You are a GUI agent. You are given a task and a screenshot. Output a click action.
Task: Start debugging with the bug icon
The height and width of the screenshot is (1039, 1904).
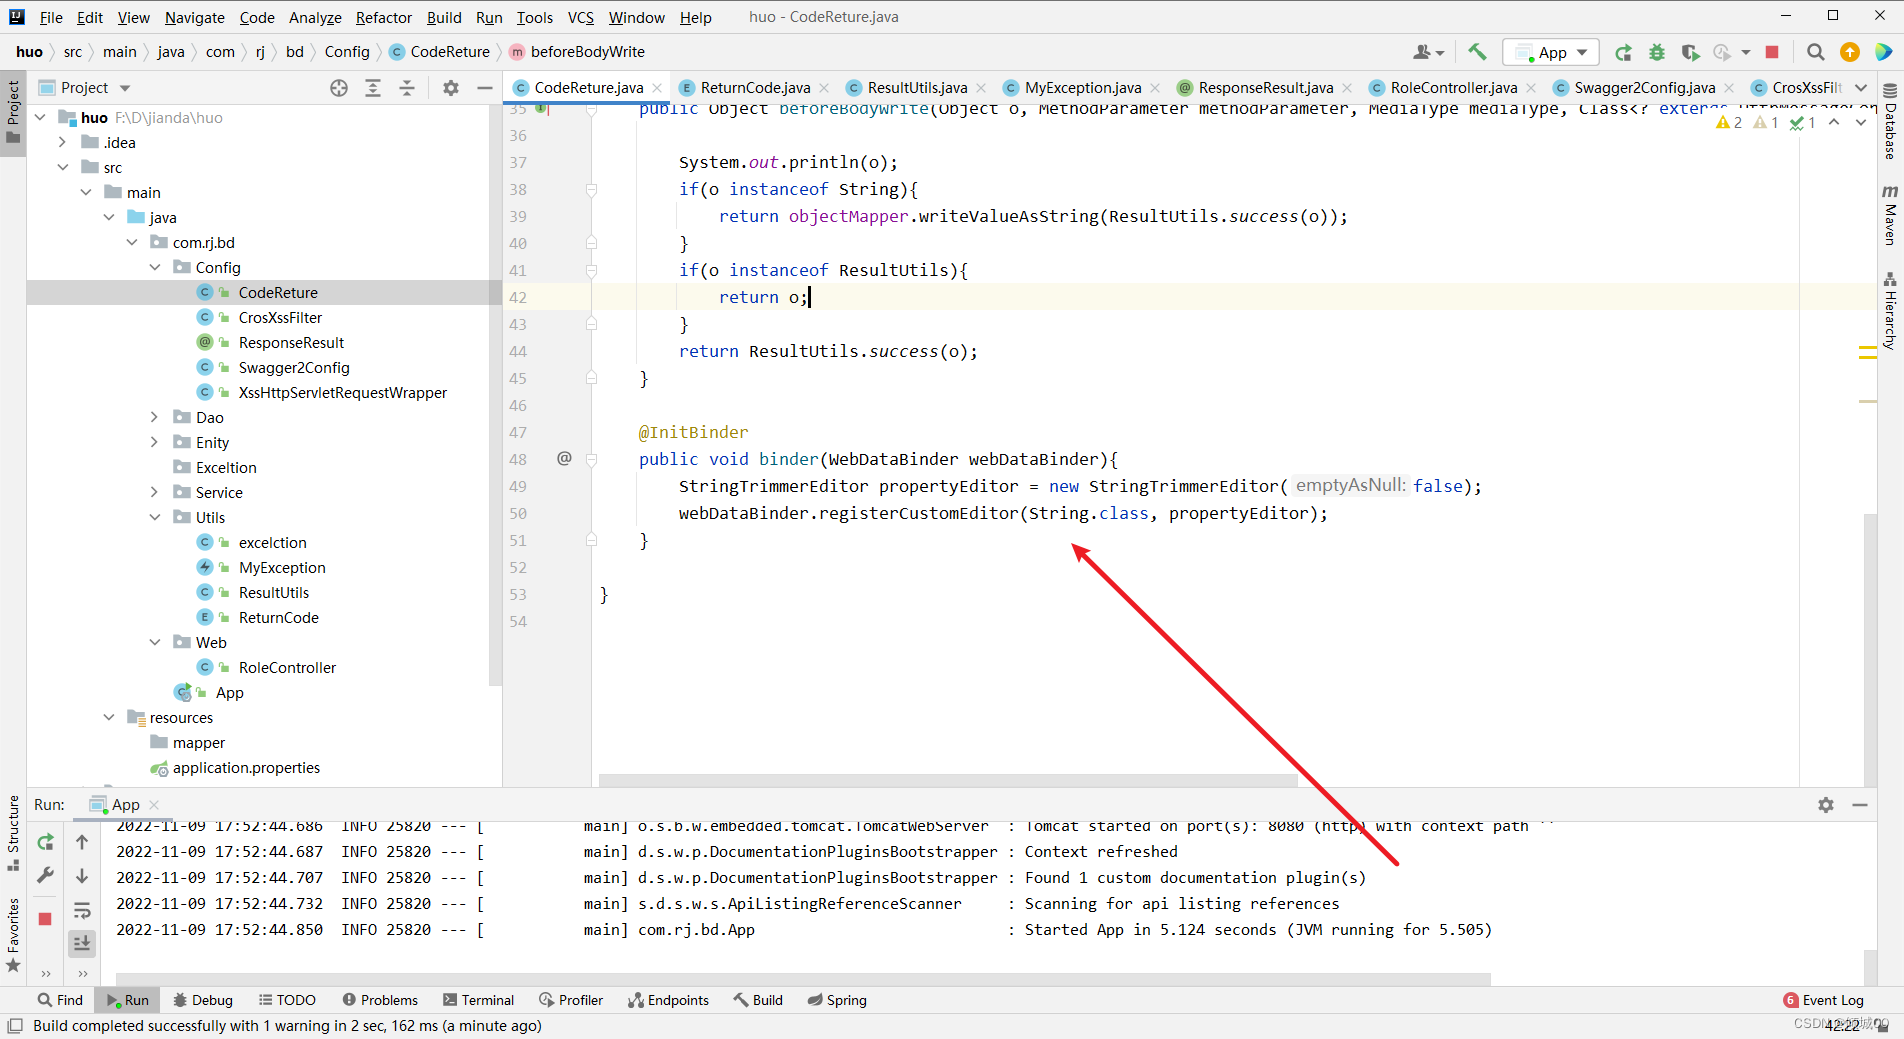point(1657,52)
